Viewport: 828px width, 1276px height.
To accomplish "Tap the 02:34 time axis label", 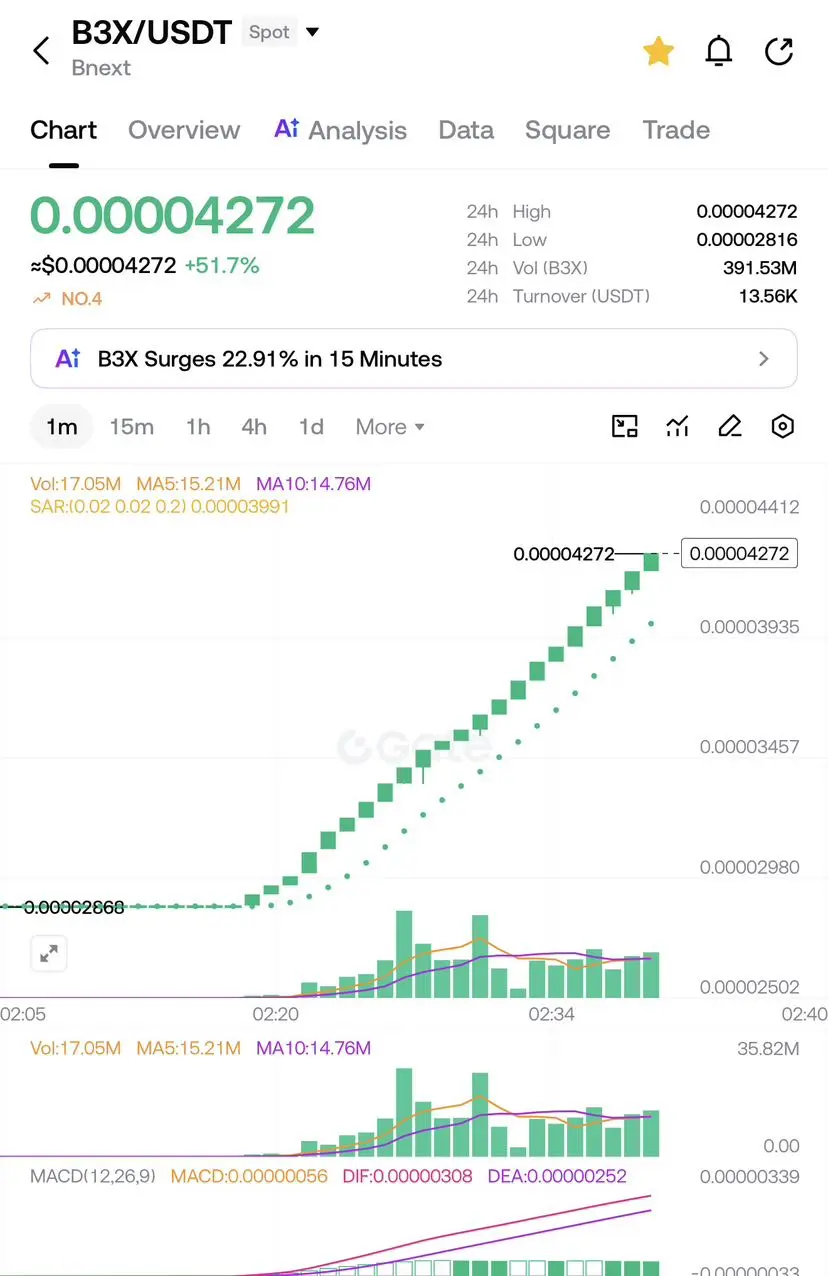I will point(551,1014).
